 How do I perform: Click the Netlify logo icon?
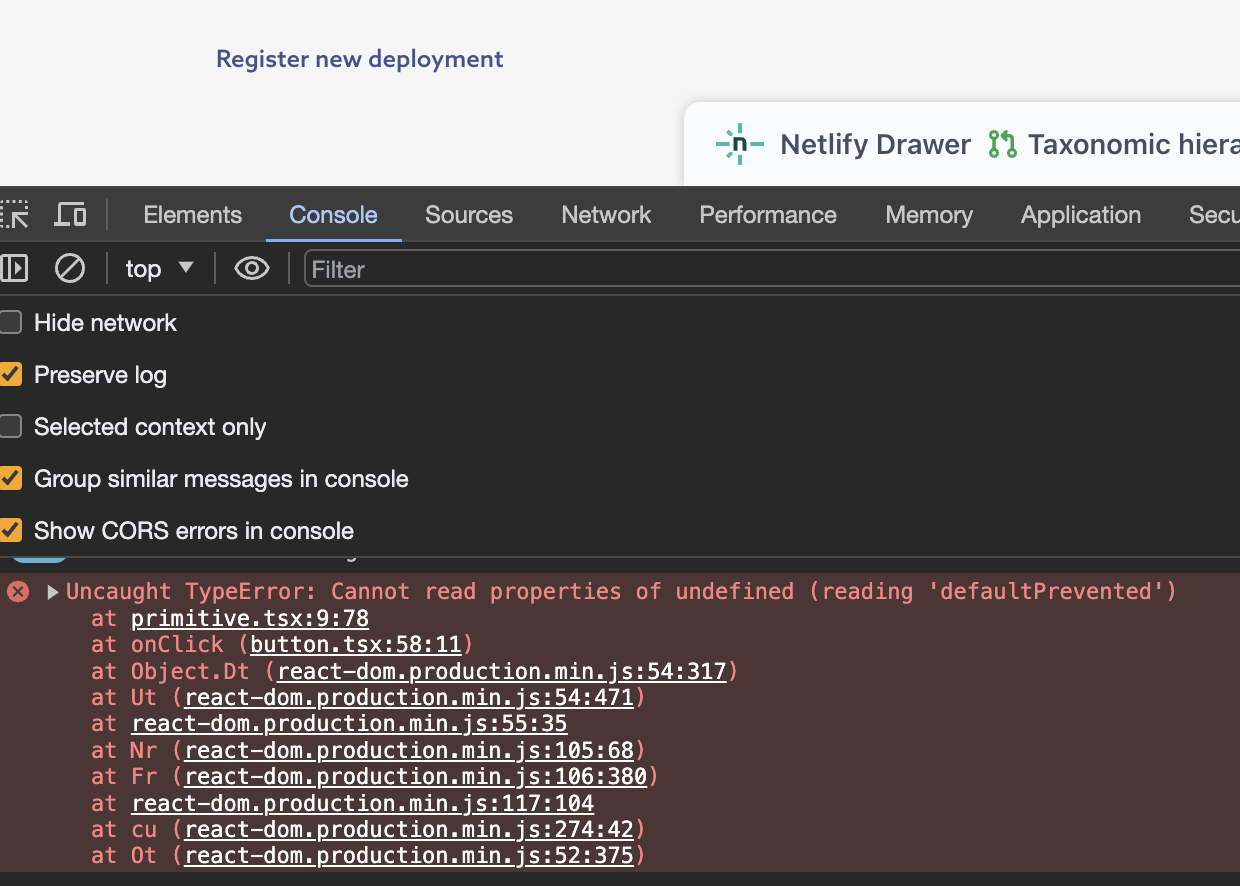pos(740,145)
